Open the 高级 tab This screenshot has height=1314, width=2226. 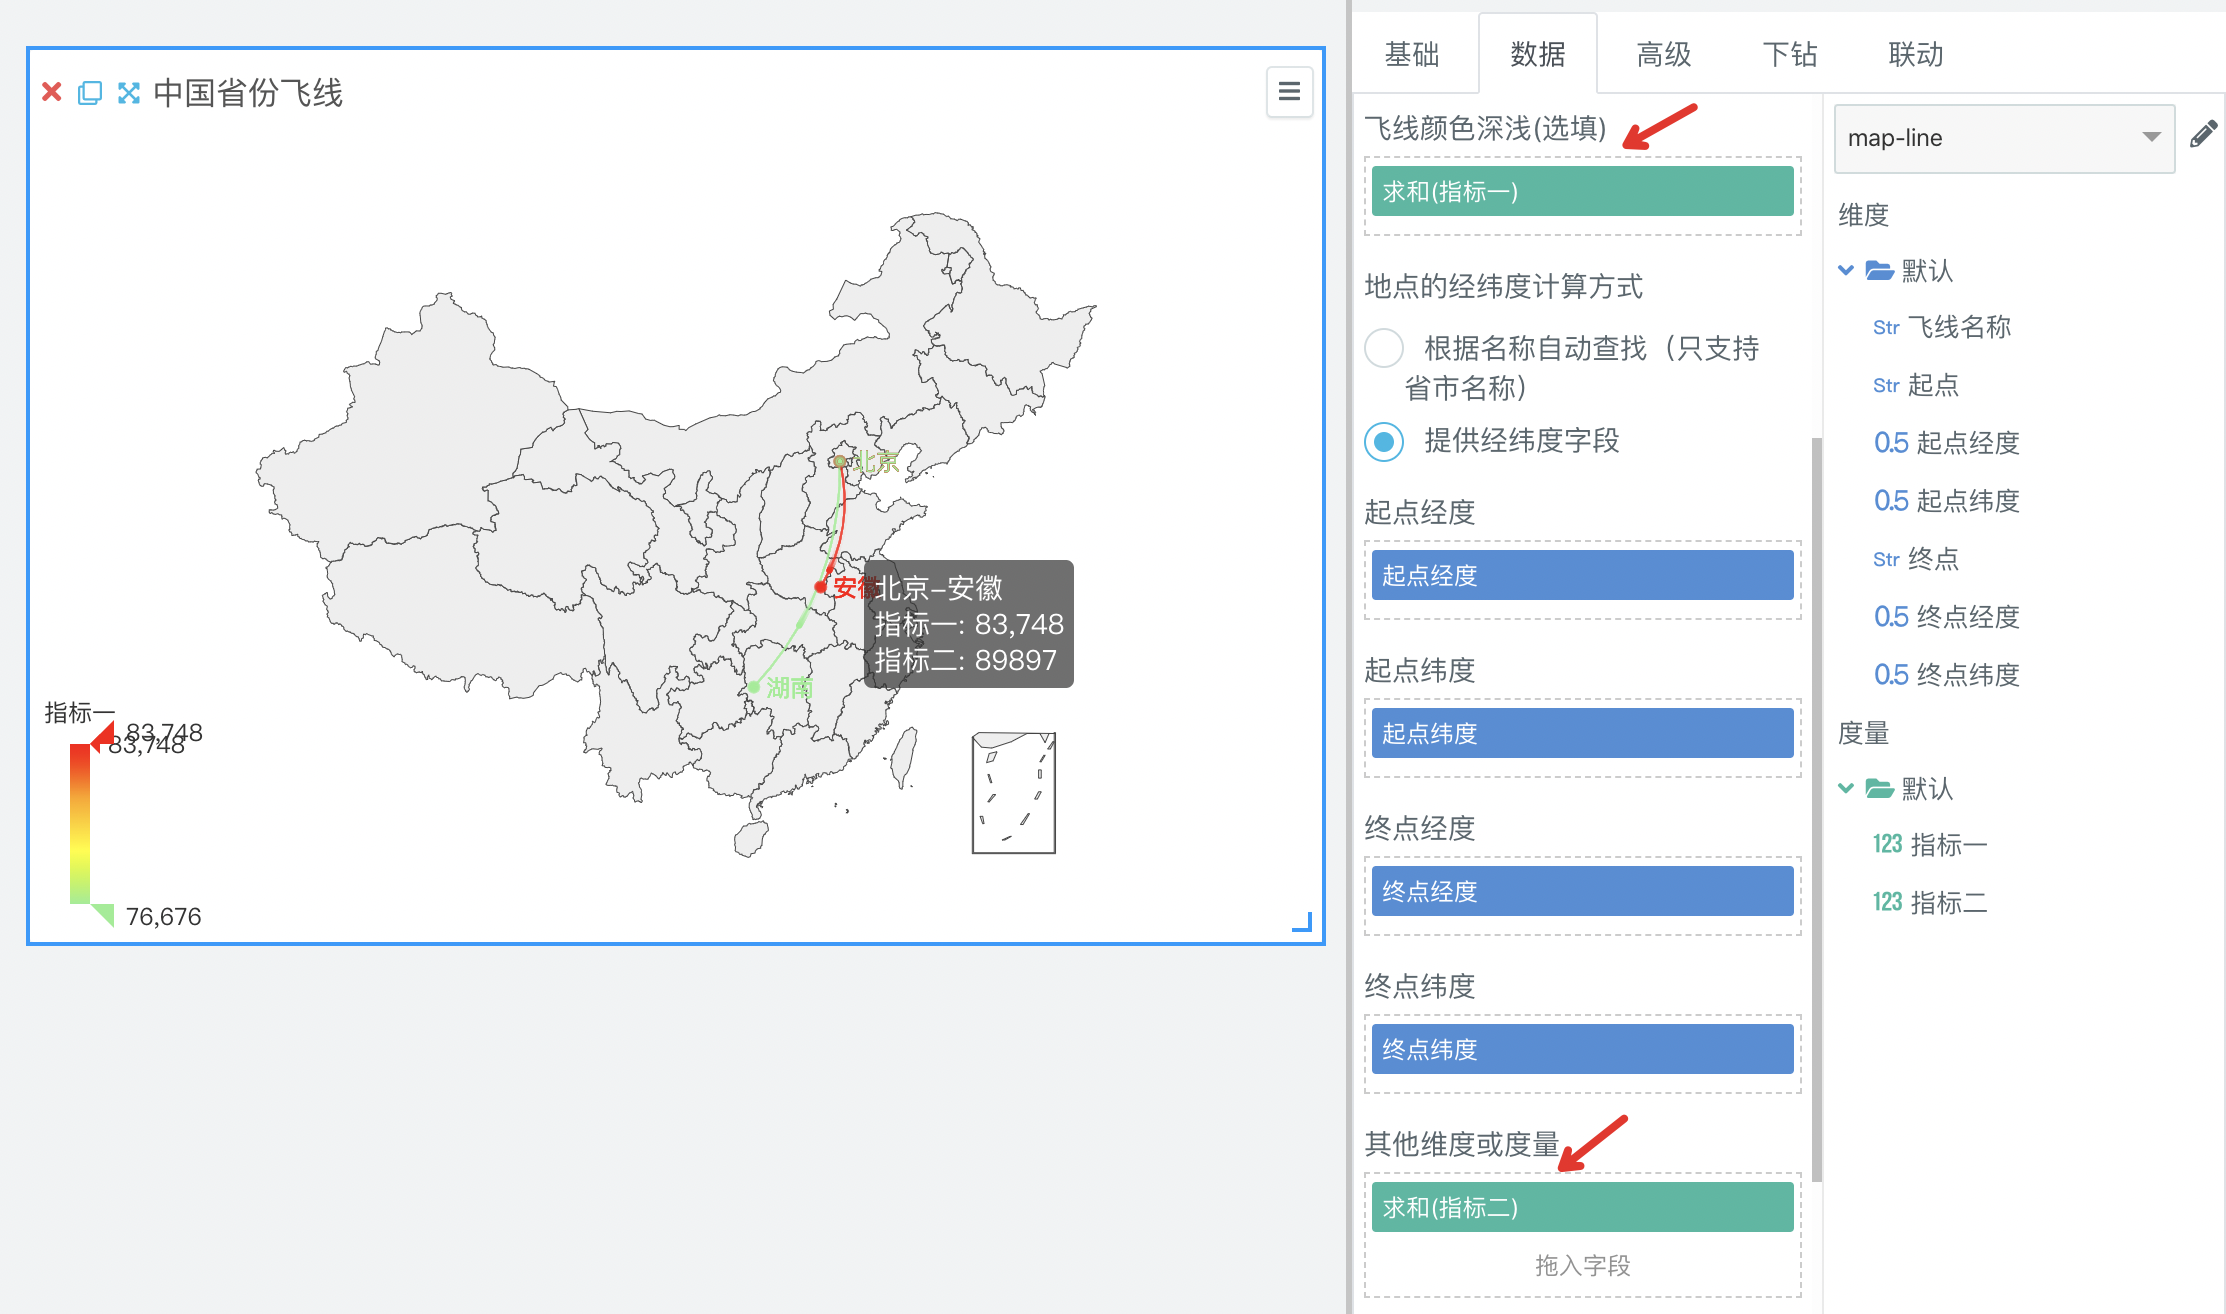tap(1663, 54)
